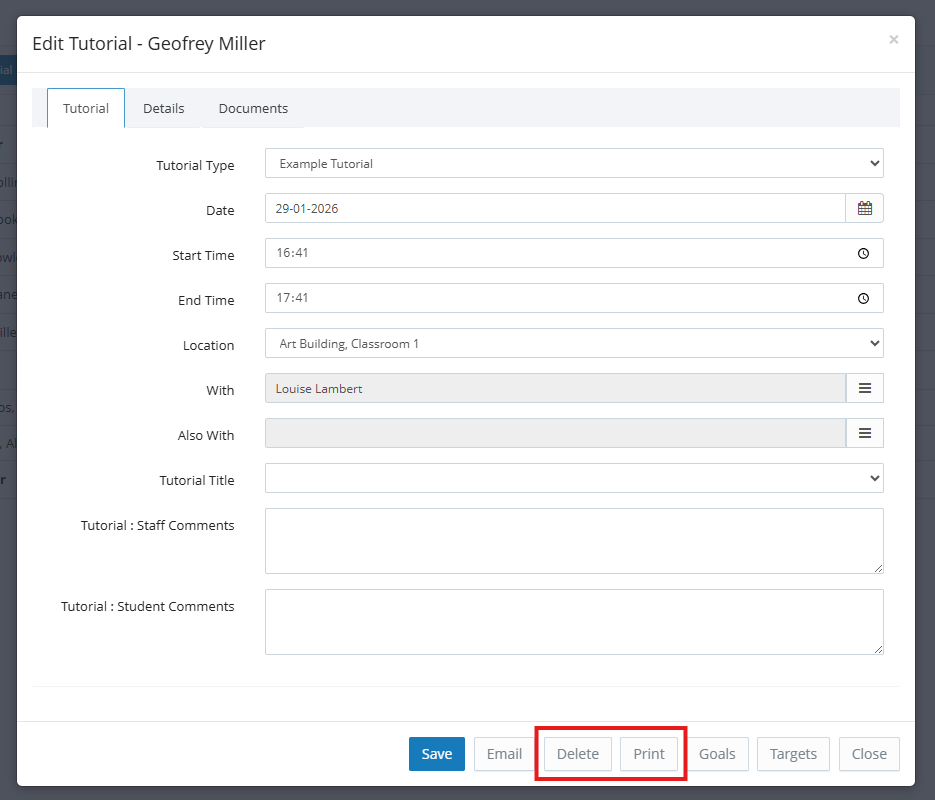
Task: Switch to the Details tab
Action: click(x=163, y=108)
